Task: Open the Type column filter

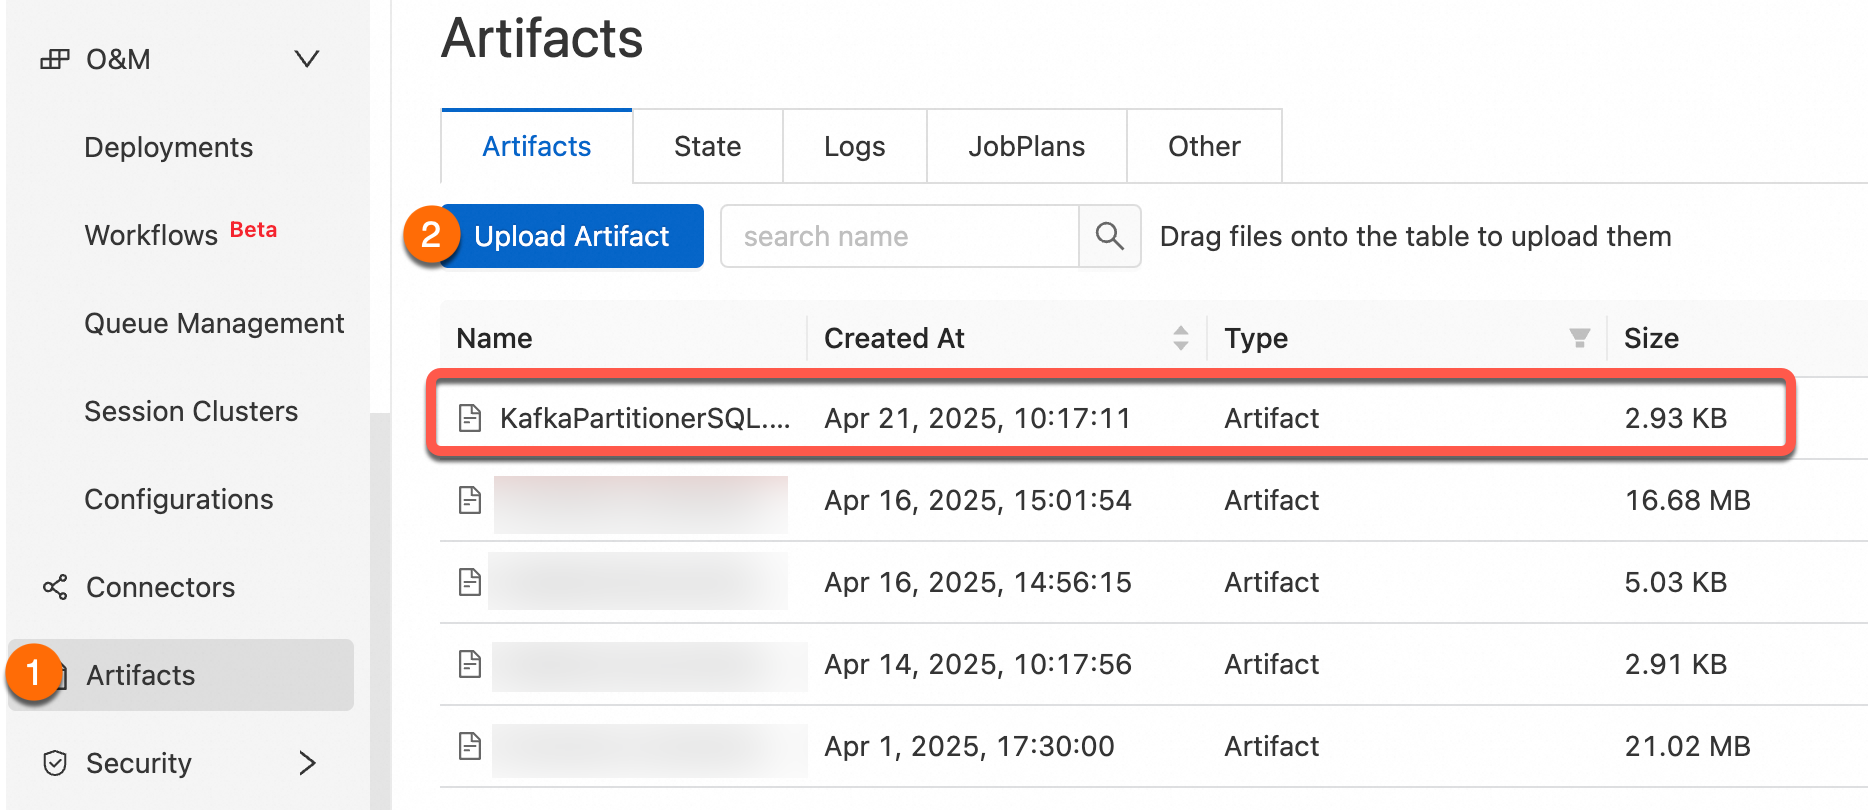Action: coord(1579,338)
